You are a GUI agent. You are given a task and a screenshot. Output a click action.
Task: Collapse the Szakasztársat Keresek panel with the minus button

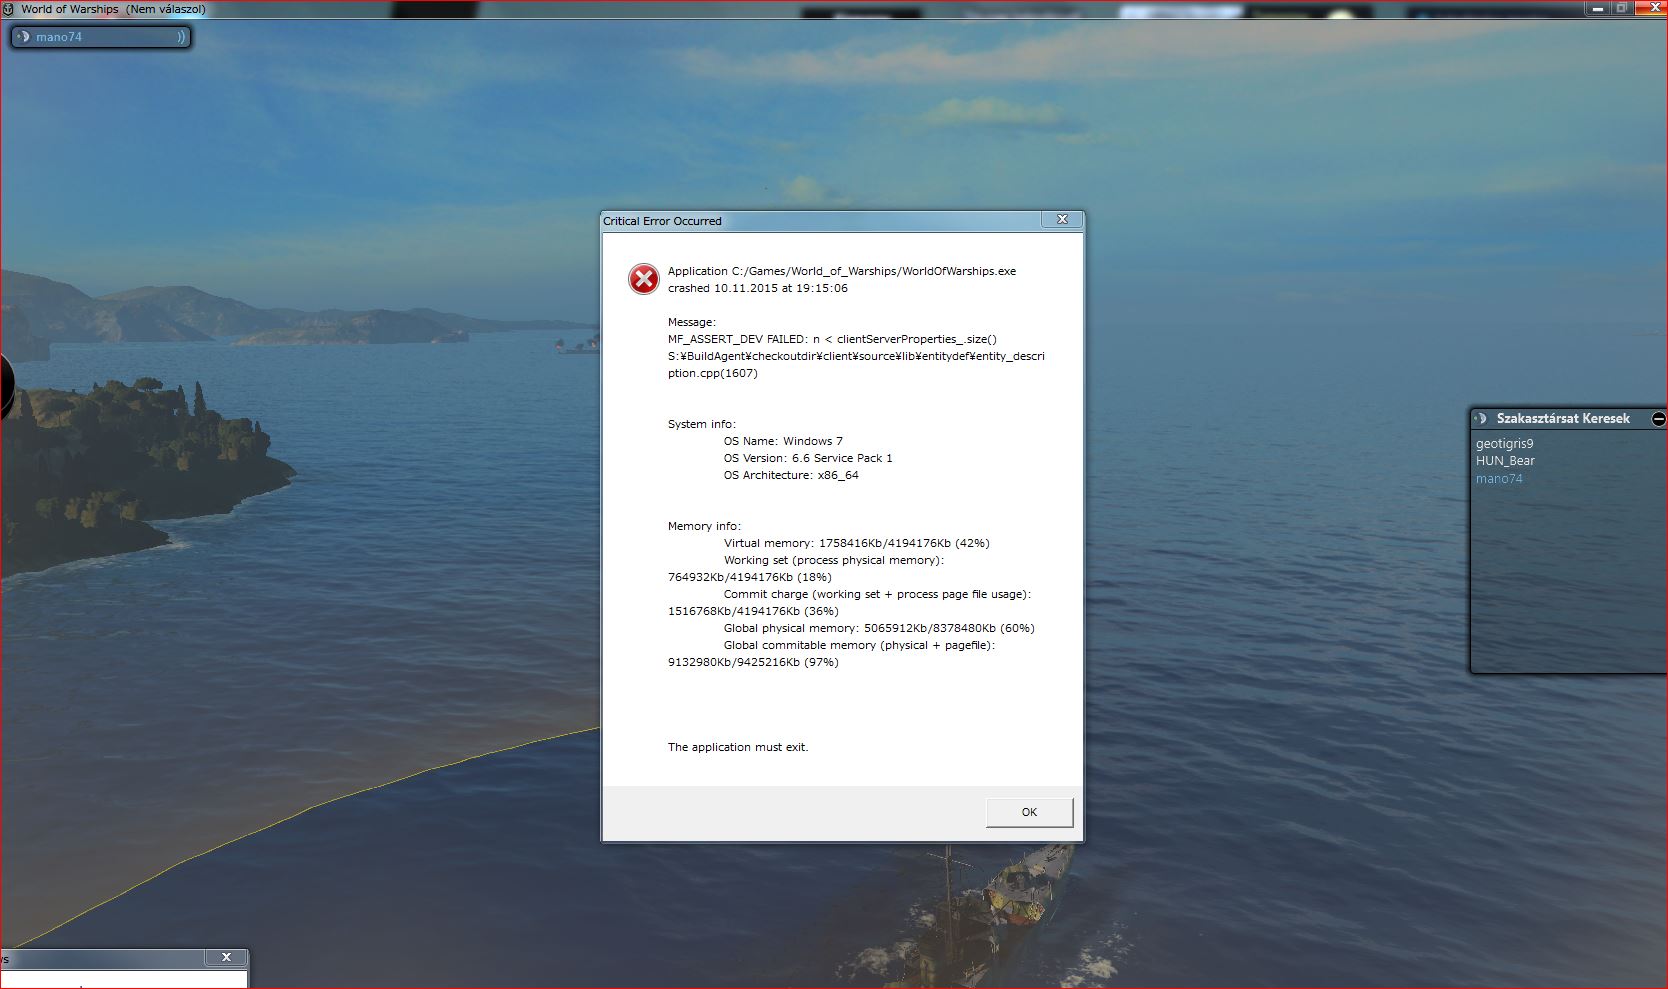(x=1658, y=419)
